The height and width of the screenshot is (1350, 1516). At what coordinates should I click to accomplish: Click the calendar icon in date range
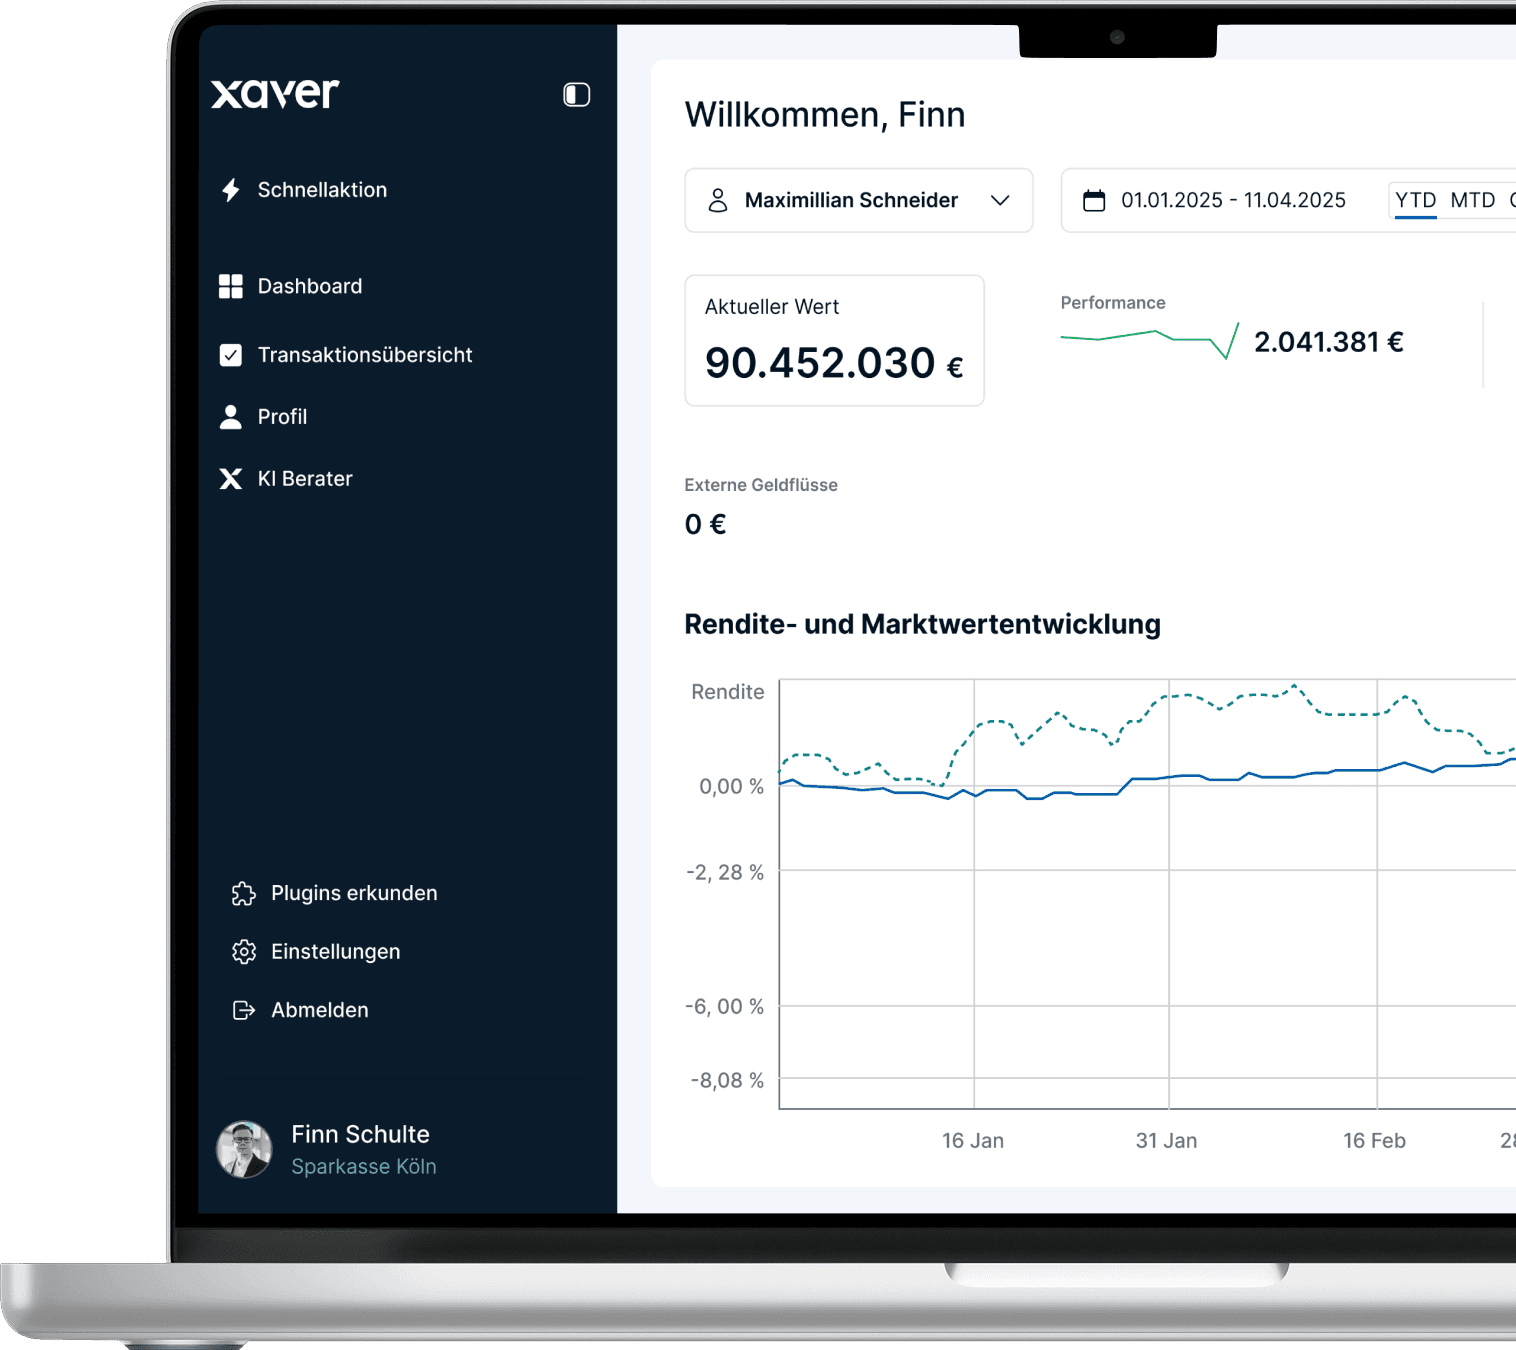click(x=1095, y=201)
